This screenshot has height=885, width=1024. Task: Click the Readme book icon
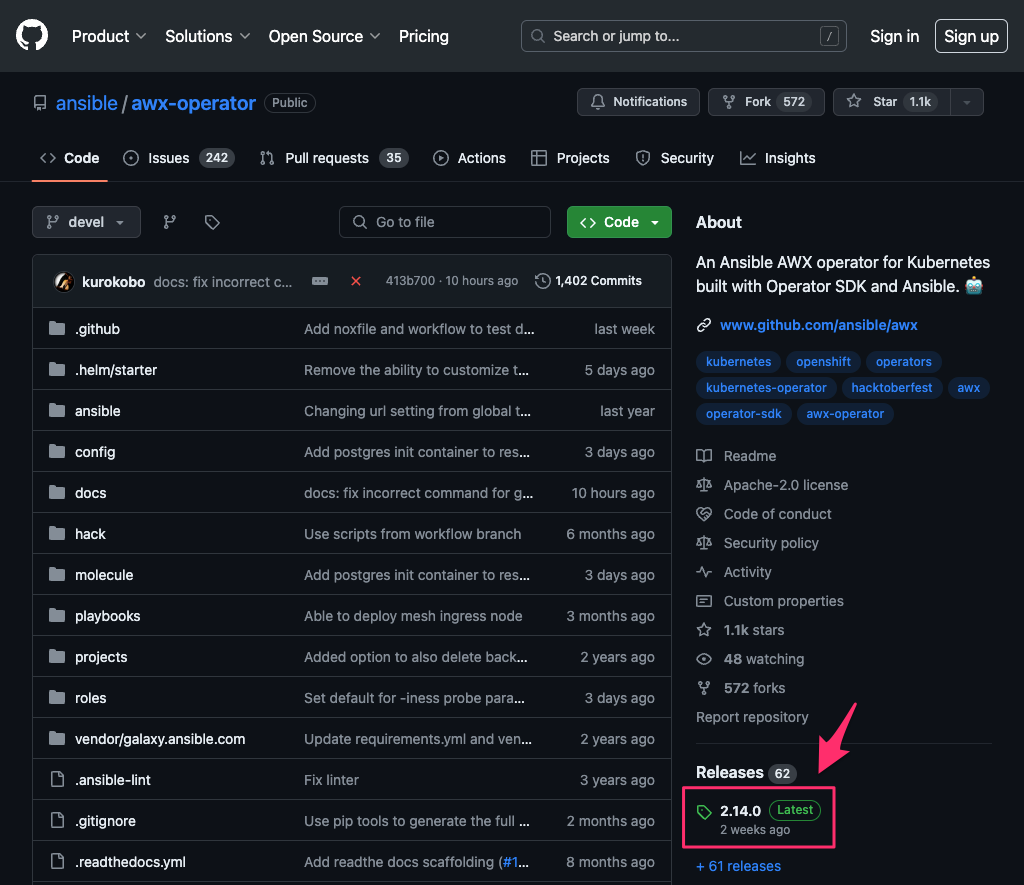[704, 456]
